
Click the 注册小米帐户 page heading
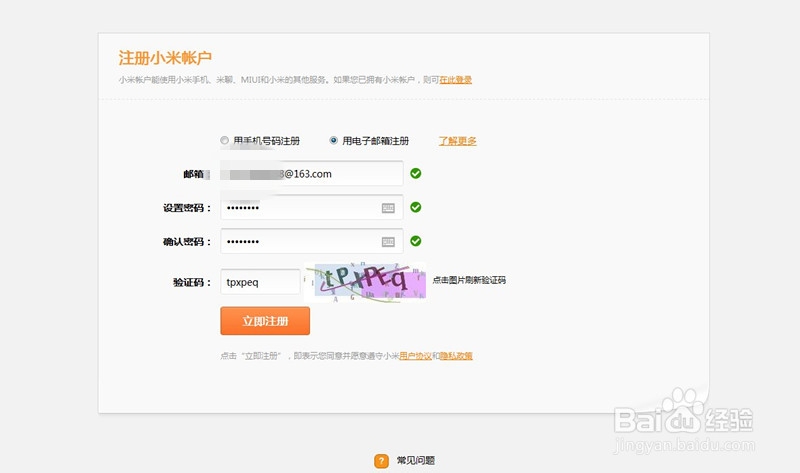165,58
